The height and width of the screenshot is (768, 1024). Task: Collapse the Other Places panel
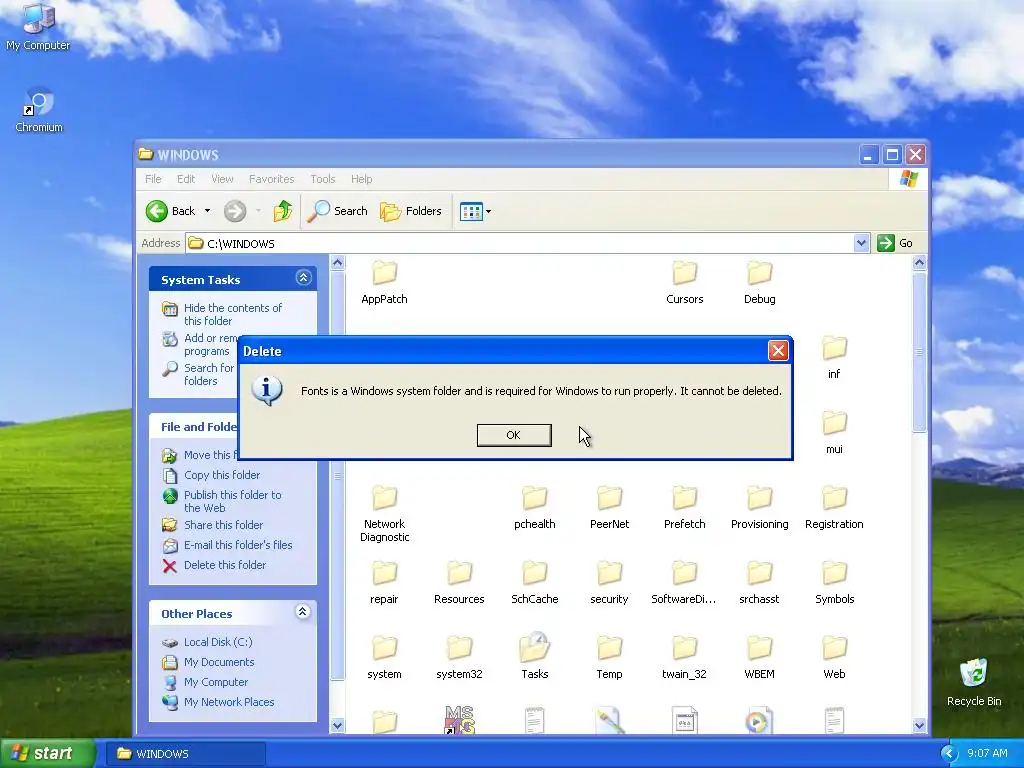click(302, 612)
